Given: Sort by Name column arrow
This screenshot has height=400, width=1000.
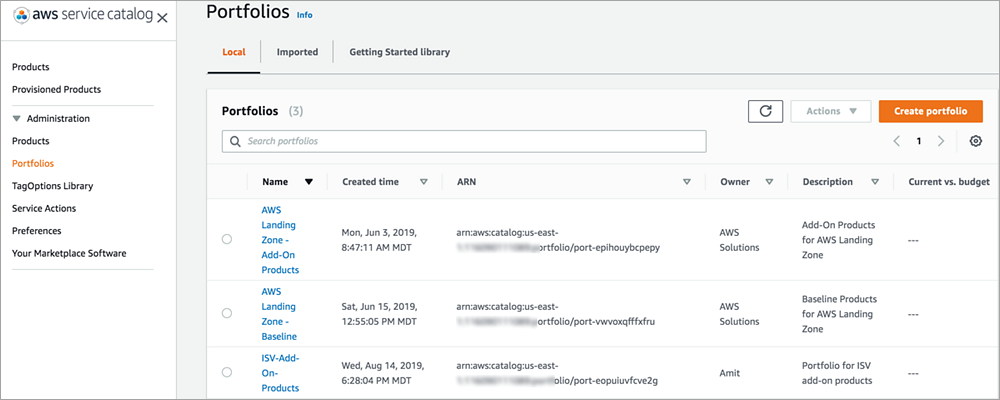Looking at the screenshot, I should (x=309, y=182).
